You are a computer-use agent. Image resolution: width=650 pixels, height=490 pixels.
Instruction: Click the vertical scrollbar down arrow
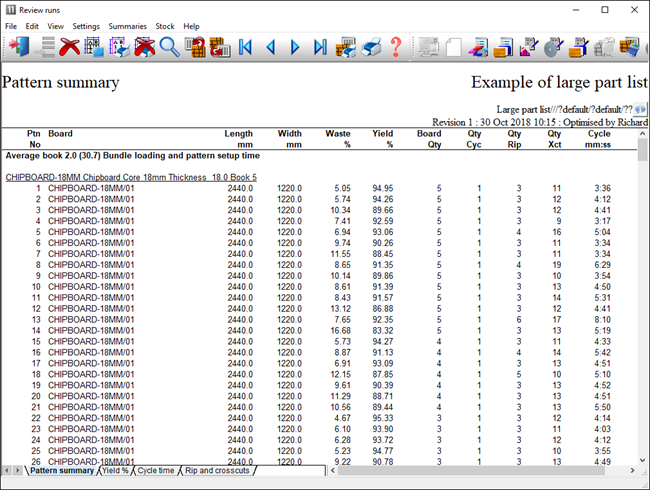pyautogui.click(x=642, y=455)
